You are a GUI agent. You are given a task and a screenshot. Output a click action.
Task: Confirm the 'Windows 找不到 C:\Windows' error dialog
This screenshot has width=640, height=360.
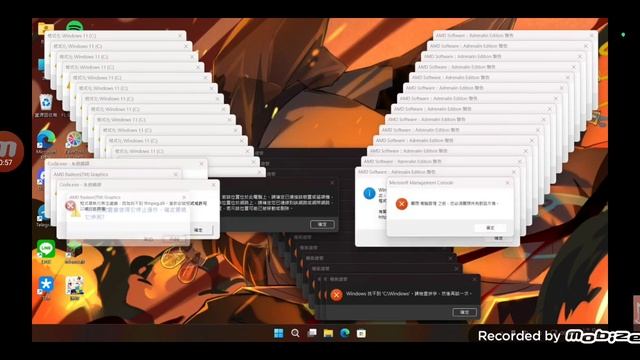click(464, 312)
